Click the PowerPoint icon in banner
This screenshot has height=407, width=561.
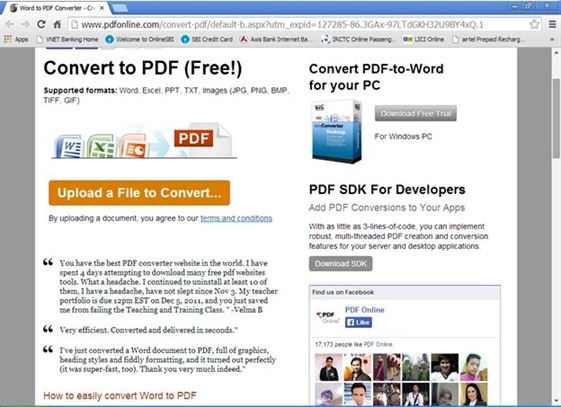(x=133, y=146)
